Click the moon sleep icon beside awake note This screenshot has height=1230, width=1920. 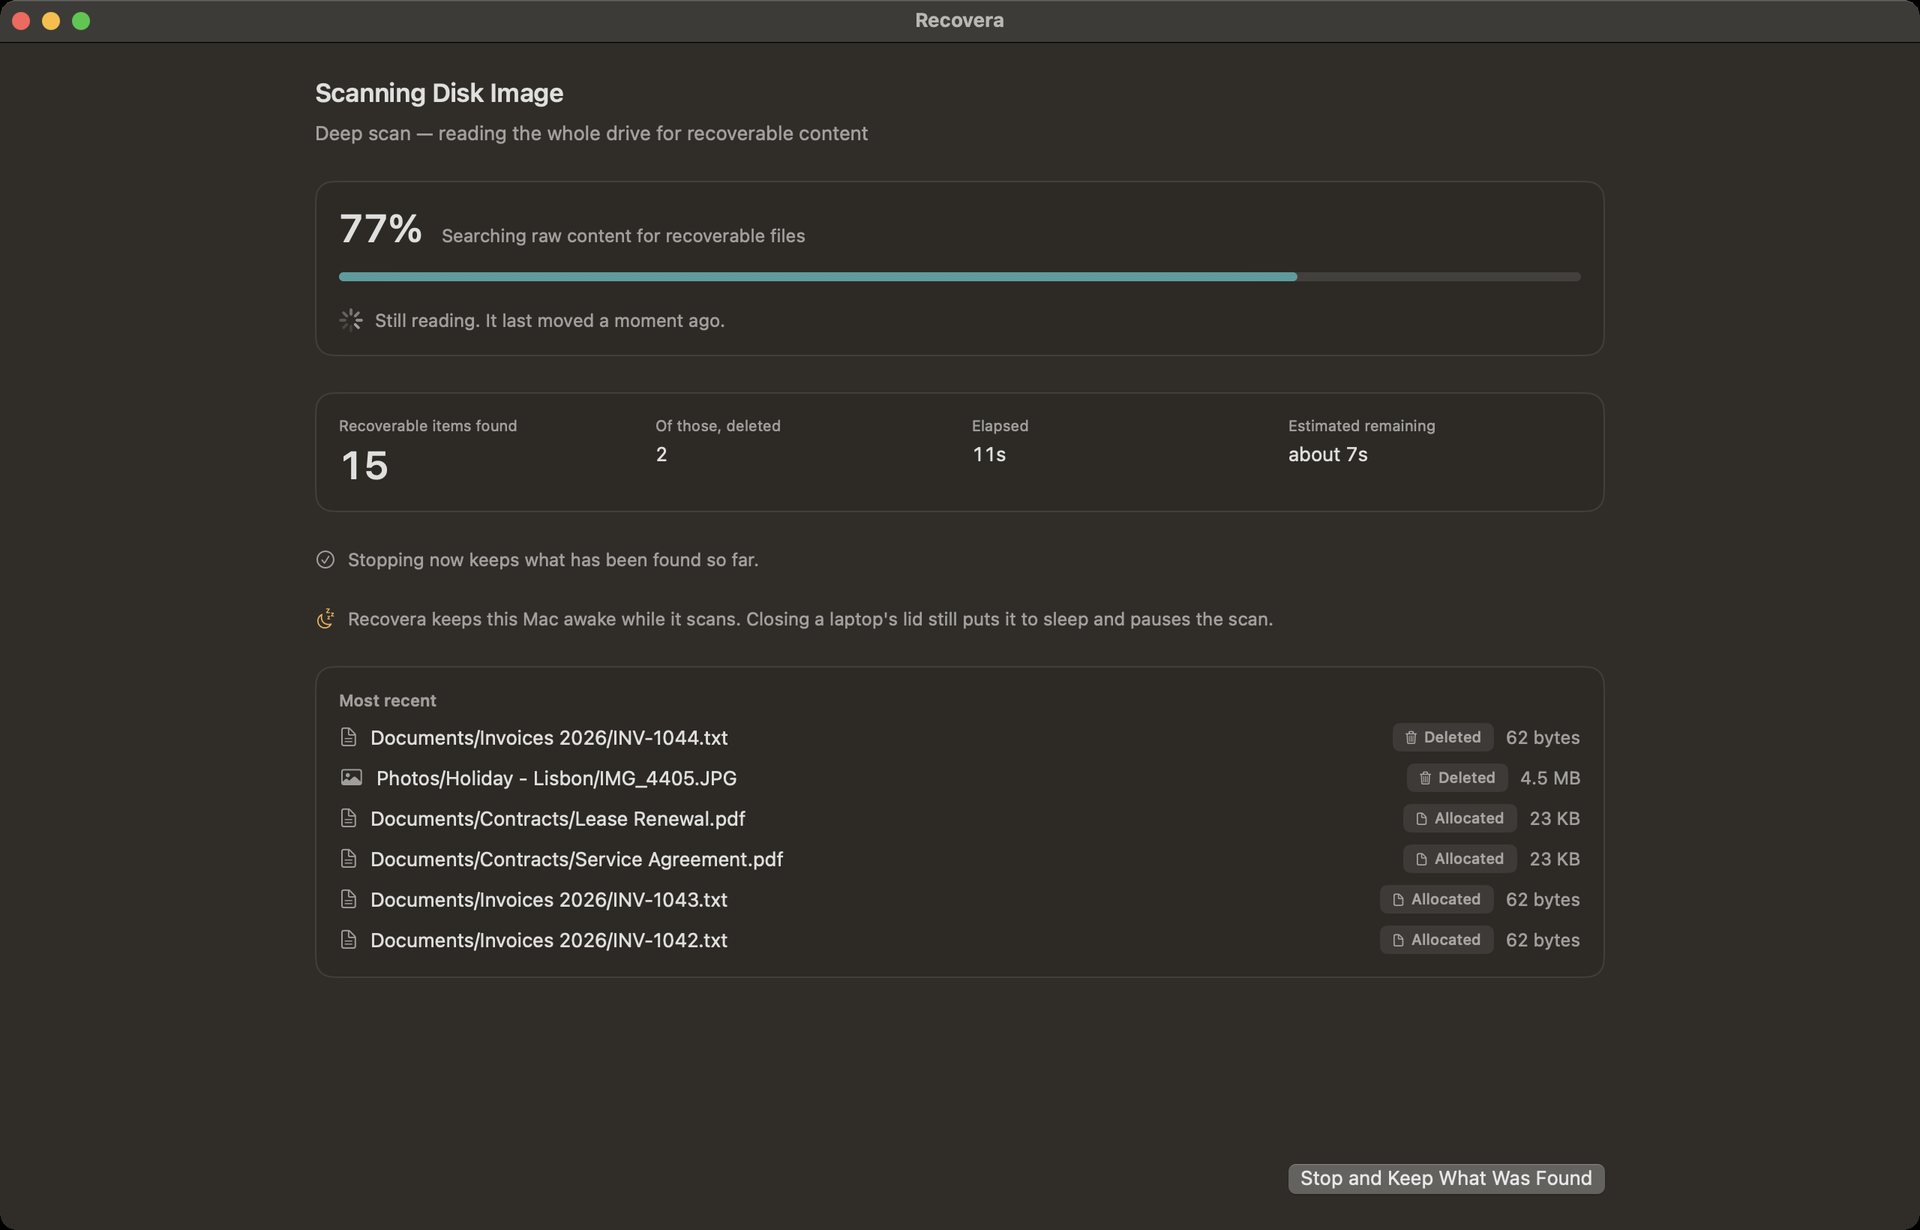pos(325,619)
